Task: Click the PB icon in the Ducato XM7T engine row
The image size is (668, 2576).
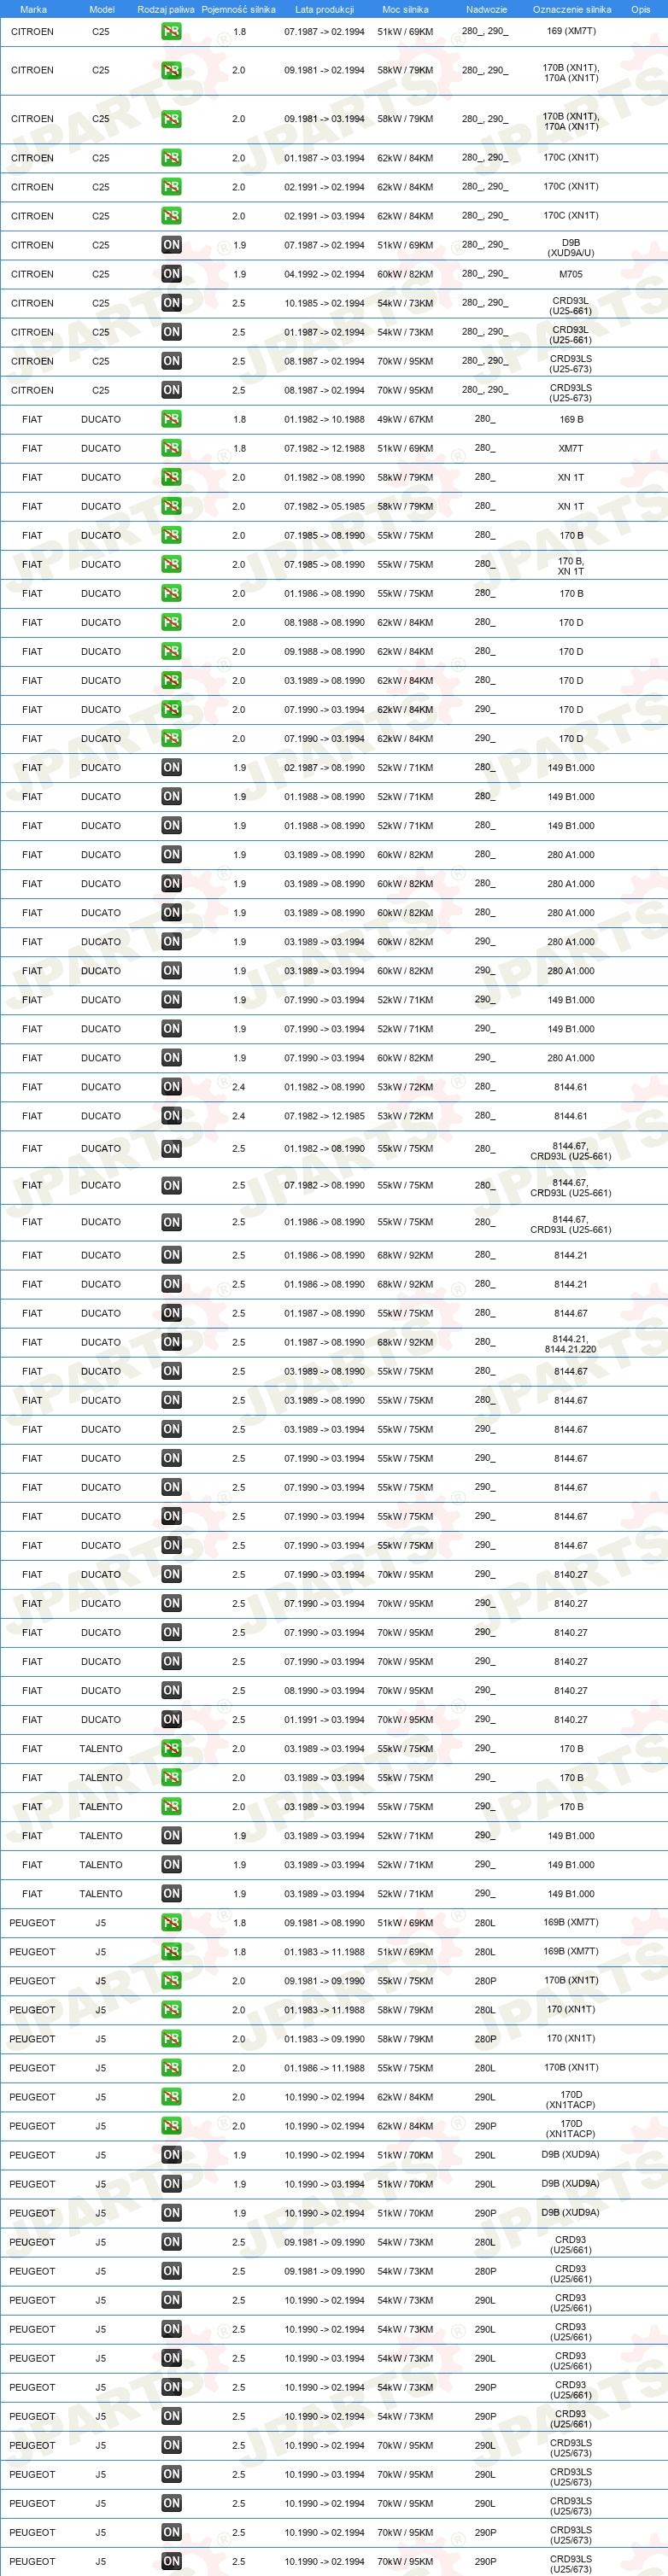Action: click(x=171, y=448)
